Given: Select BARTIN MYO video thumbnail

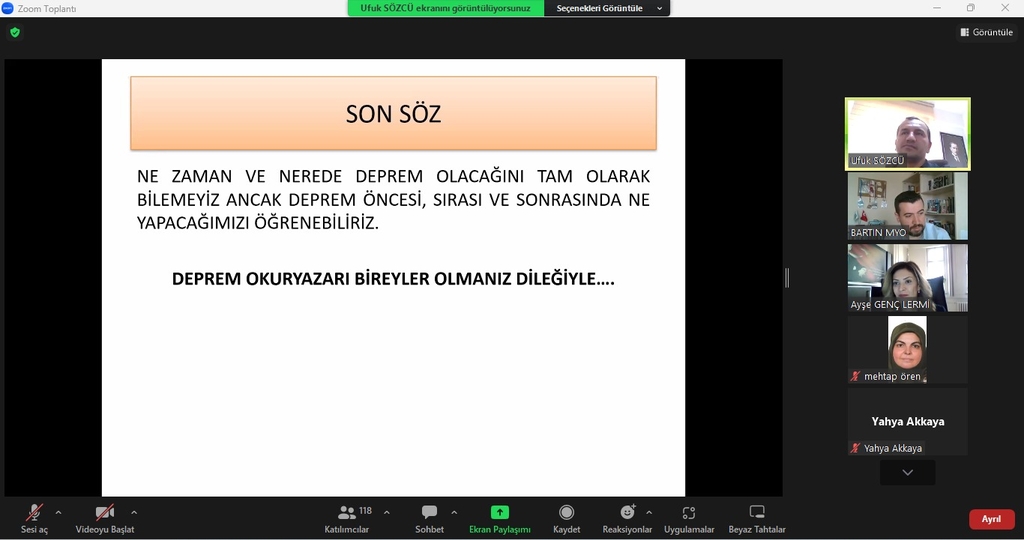Looking at the screenshot, I should pyautogui.click(x=908, y=206).
